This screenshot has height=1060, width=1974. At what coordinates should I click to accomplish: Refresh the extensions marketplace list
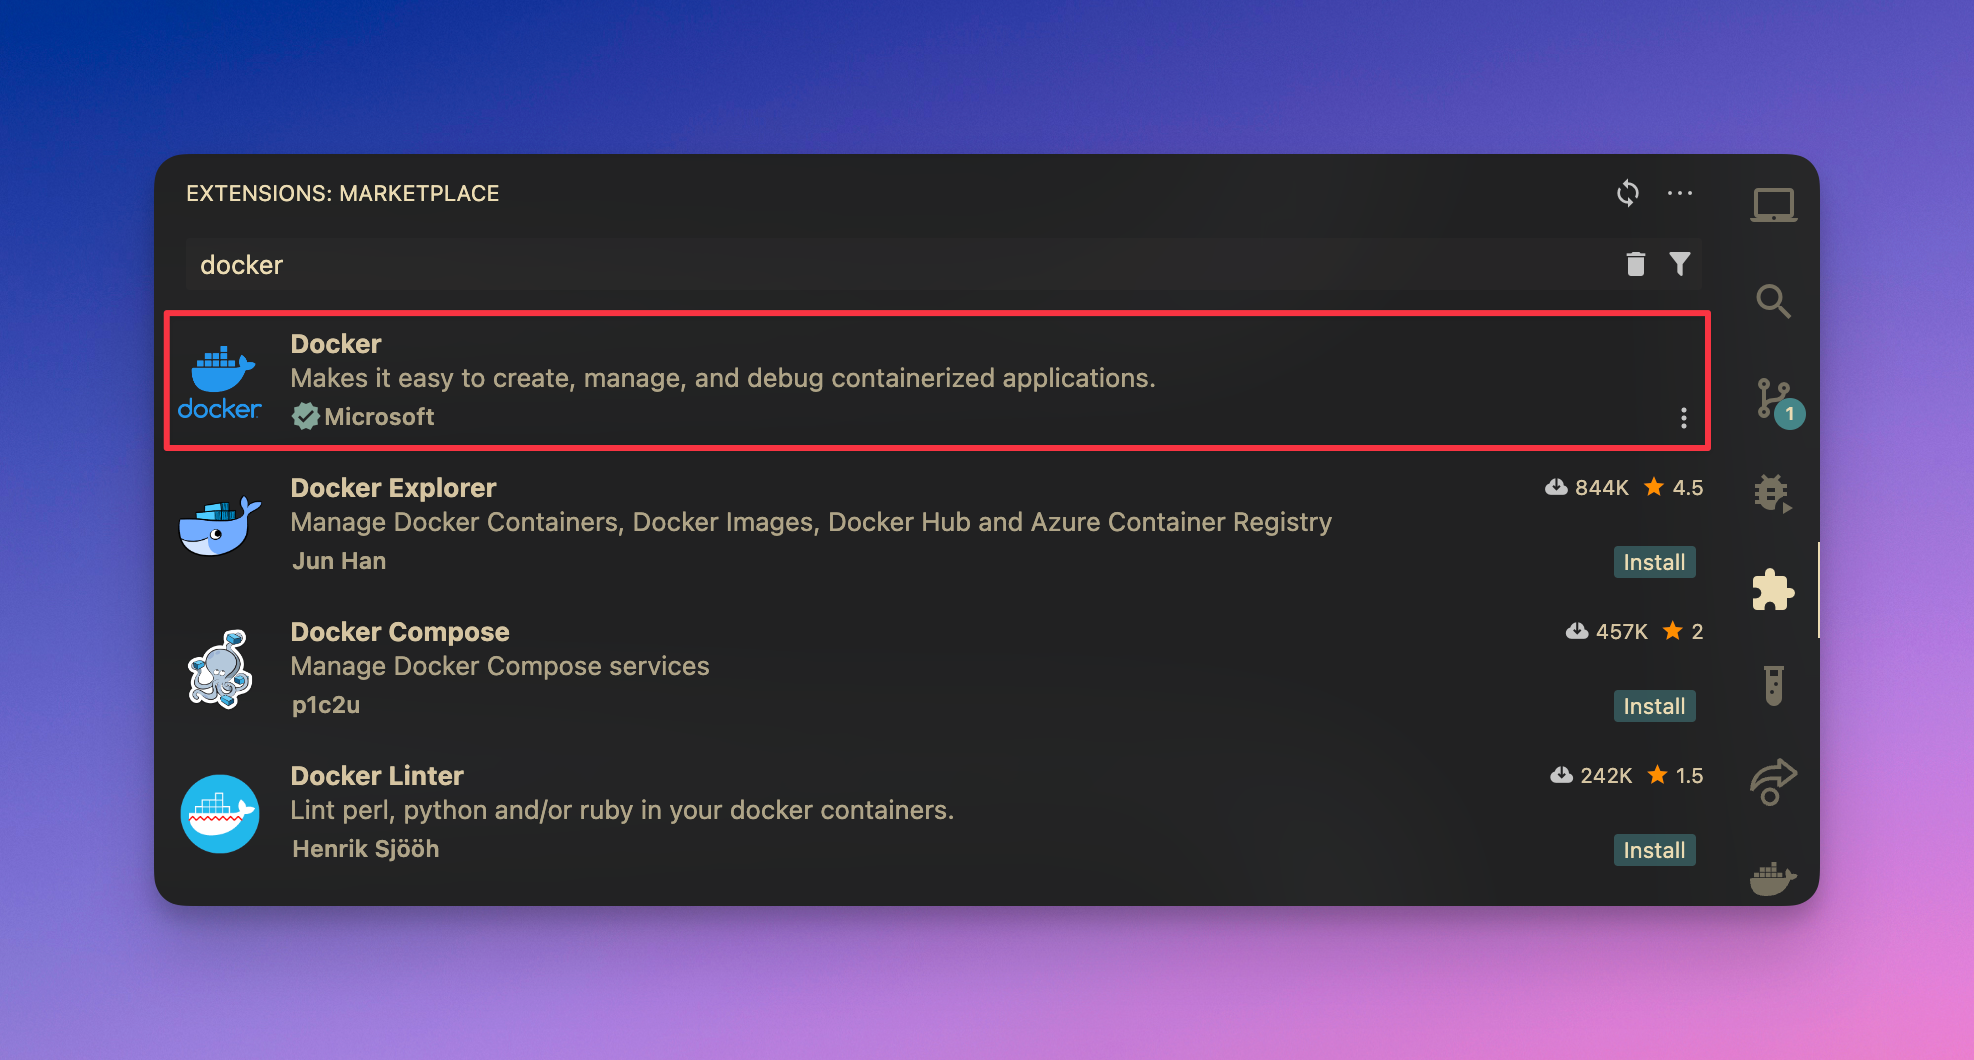tap(1628, 193)
